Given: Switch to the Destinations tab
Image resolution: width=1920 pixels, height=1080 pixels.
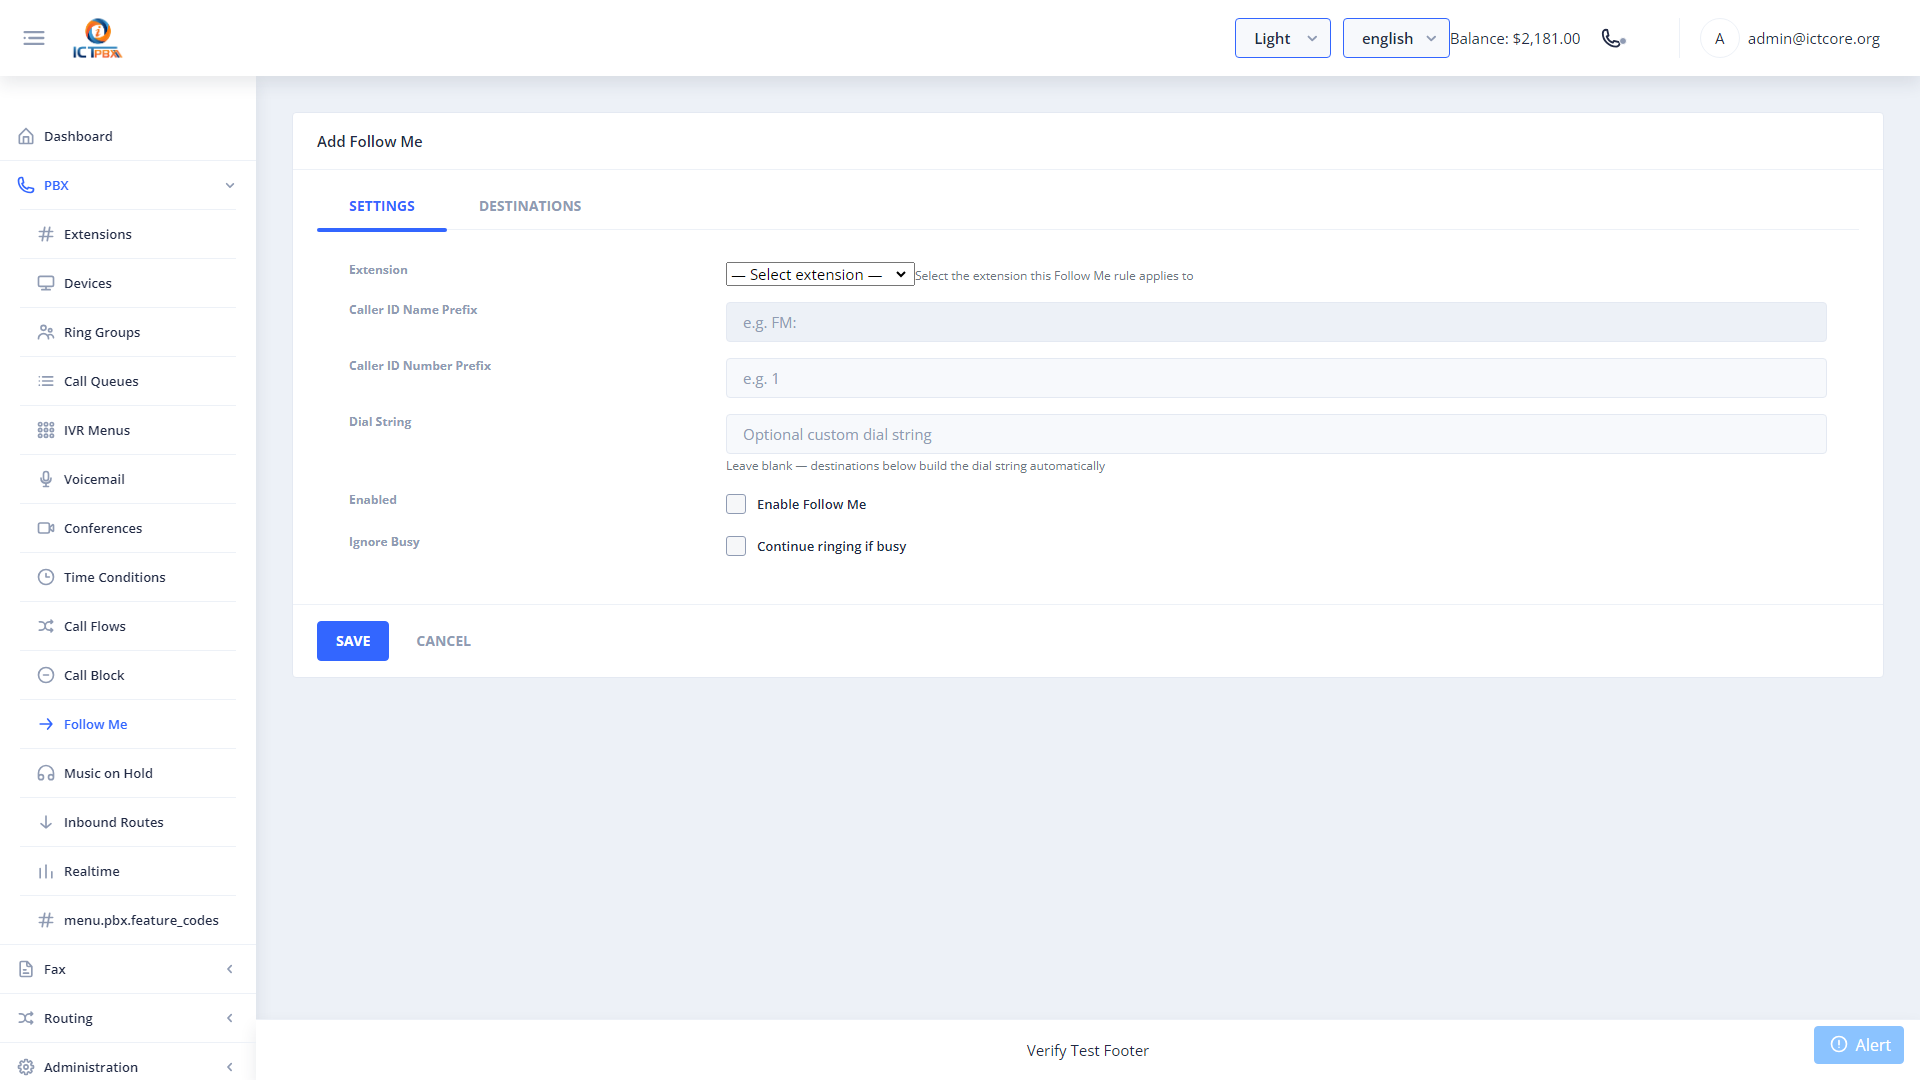Looking at the screenshot, I should click(x=530, y=206).
